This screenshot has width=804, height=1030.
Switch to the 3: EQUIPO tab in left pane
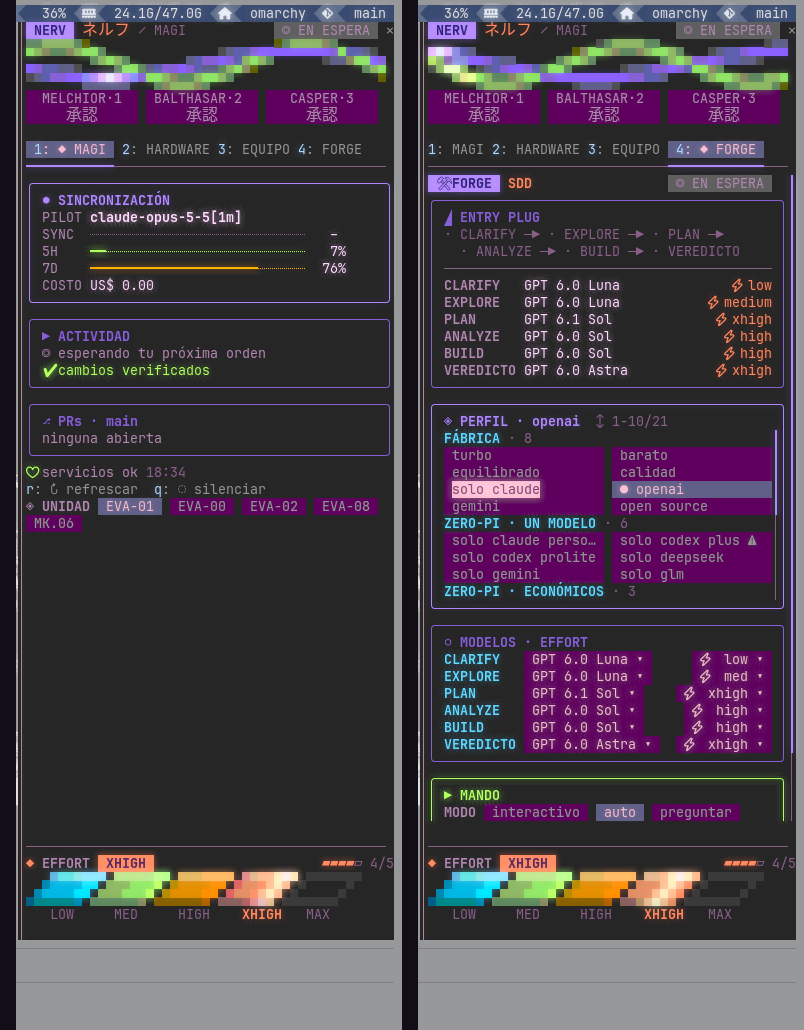(x=254, y=150)
